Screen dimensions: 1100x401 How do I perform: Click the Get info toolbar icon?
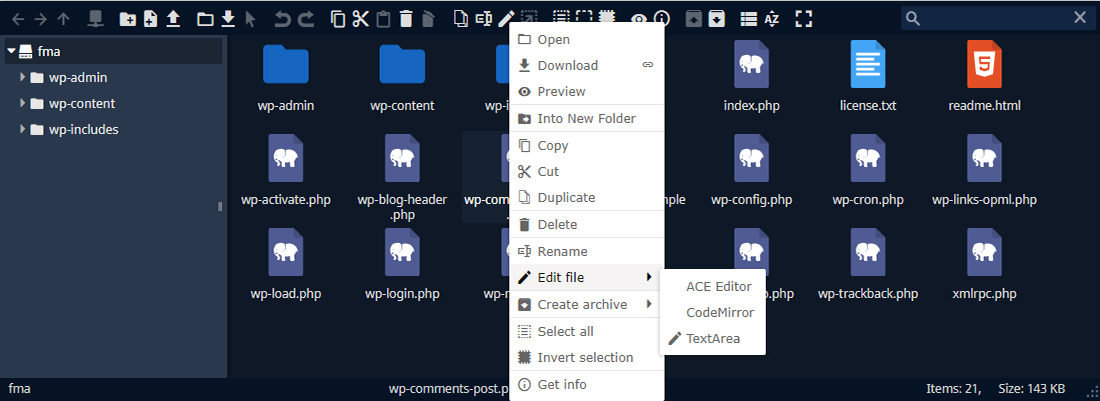pyautogui.click(x=662, y=19)
